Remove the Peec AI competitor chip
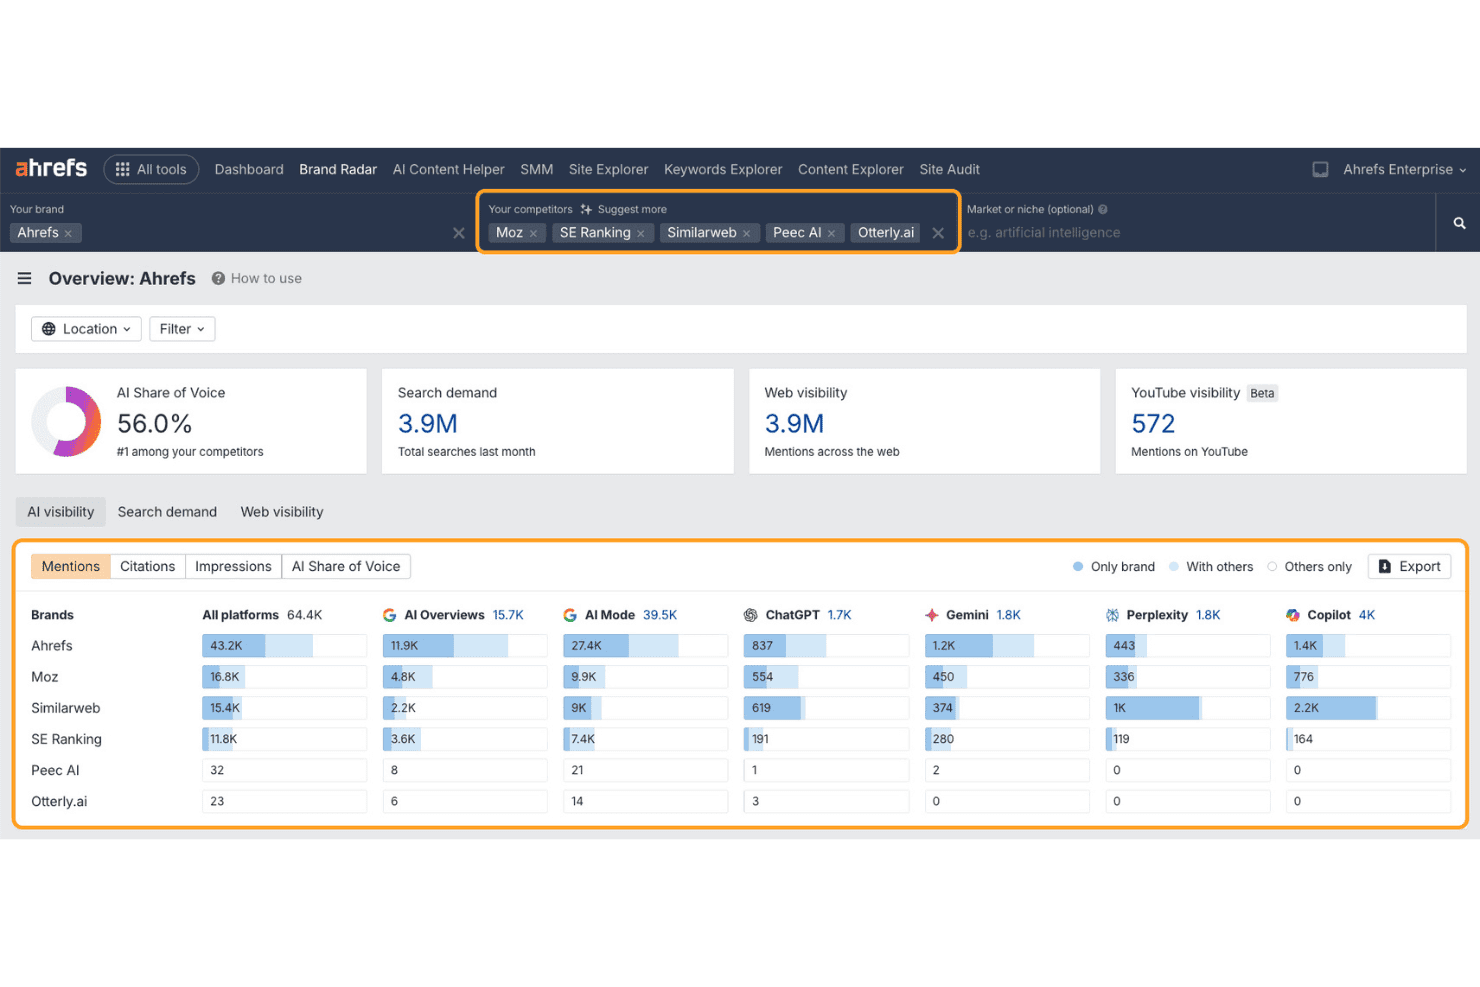Image resolution: width=1480 pixels, height=987 pixels. 831,233
